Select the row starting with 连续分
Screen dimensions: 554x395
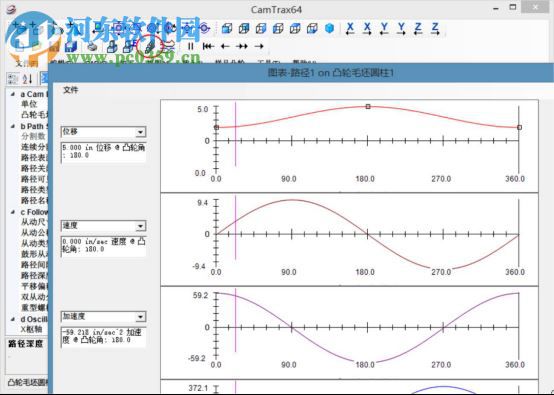(34, 147)
